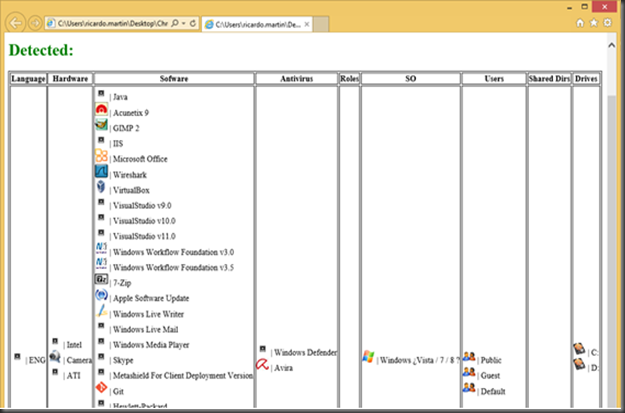Open the address bar dropdown arrow
The image size is (625, 413).
tap(184, 24)
